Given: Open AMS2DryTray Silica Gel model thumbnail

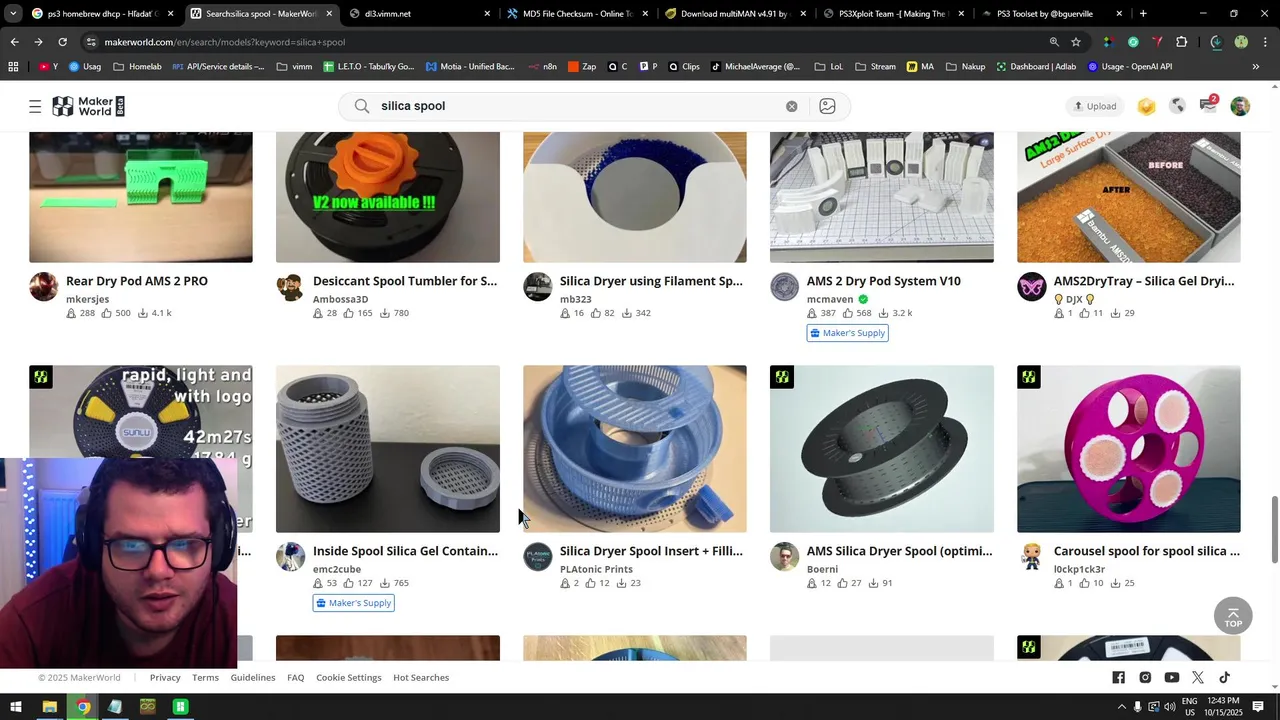Looking at the screenshot, I should (1129, 197).
